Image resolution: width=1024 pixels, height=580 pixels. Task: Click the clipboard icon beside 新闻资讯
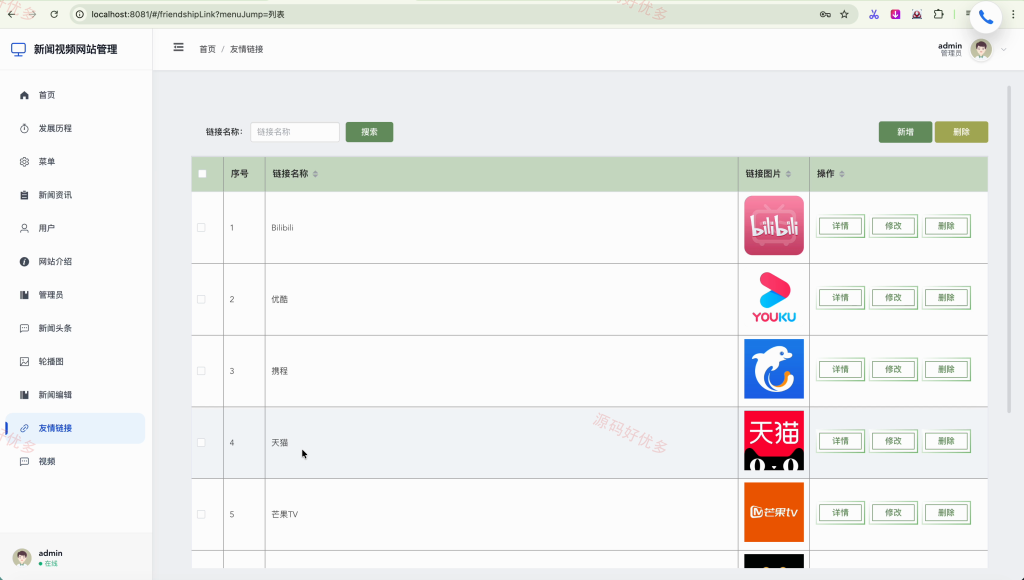point(24,195)
